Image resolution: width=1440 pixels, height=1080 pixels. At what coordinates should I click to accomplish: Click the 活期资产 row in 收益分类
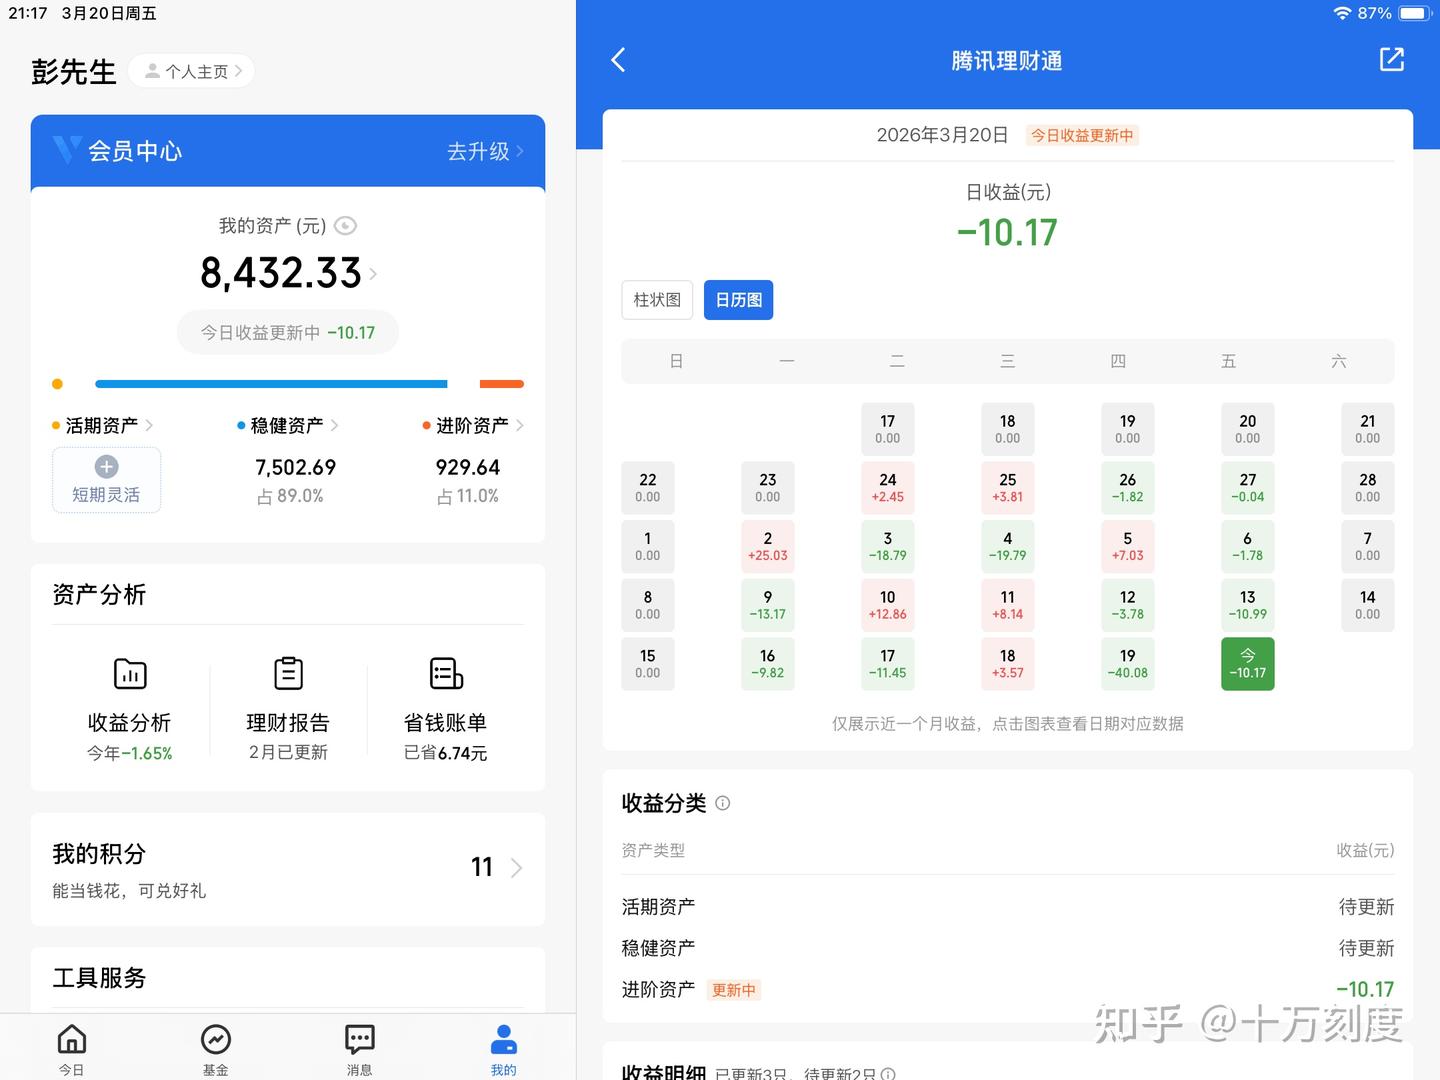1008,907
